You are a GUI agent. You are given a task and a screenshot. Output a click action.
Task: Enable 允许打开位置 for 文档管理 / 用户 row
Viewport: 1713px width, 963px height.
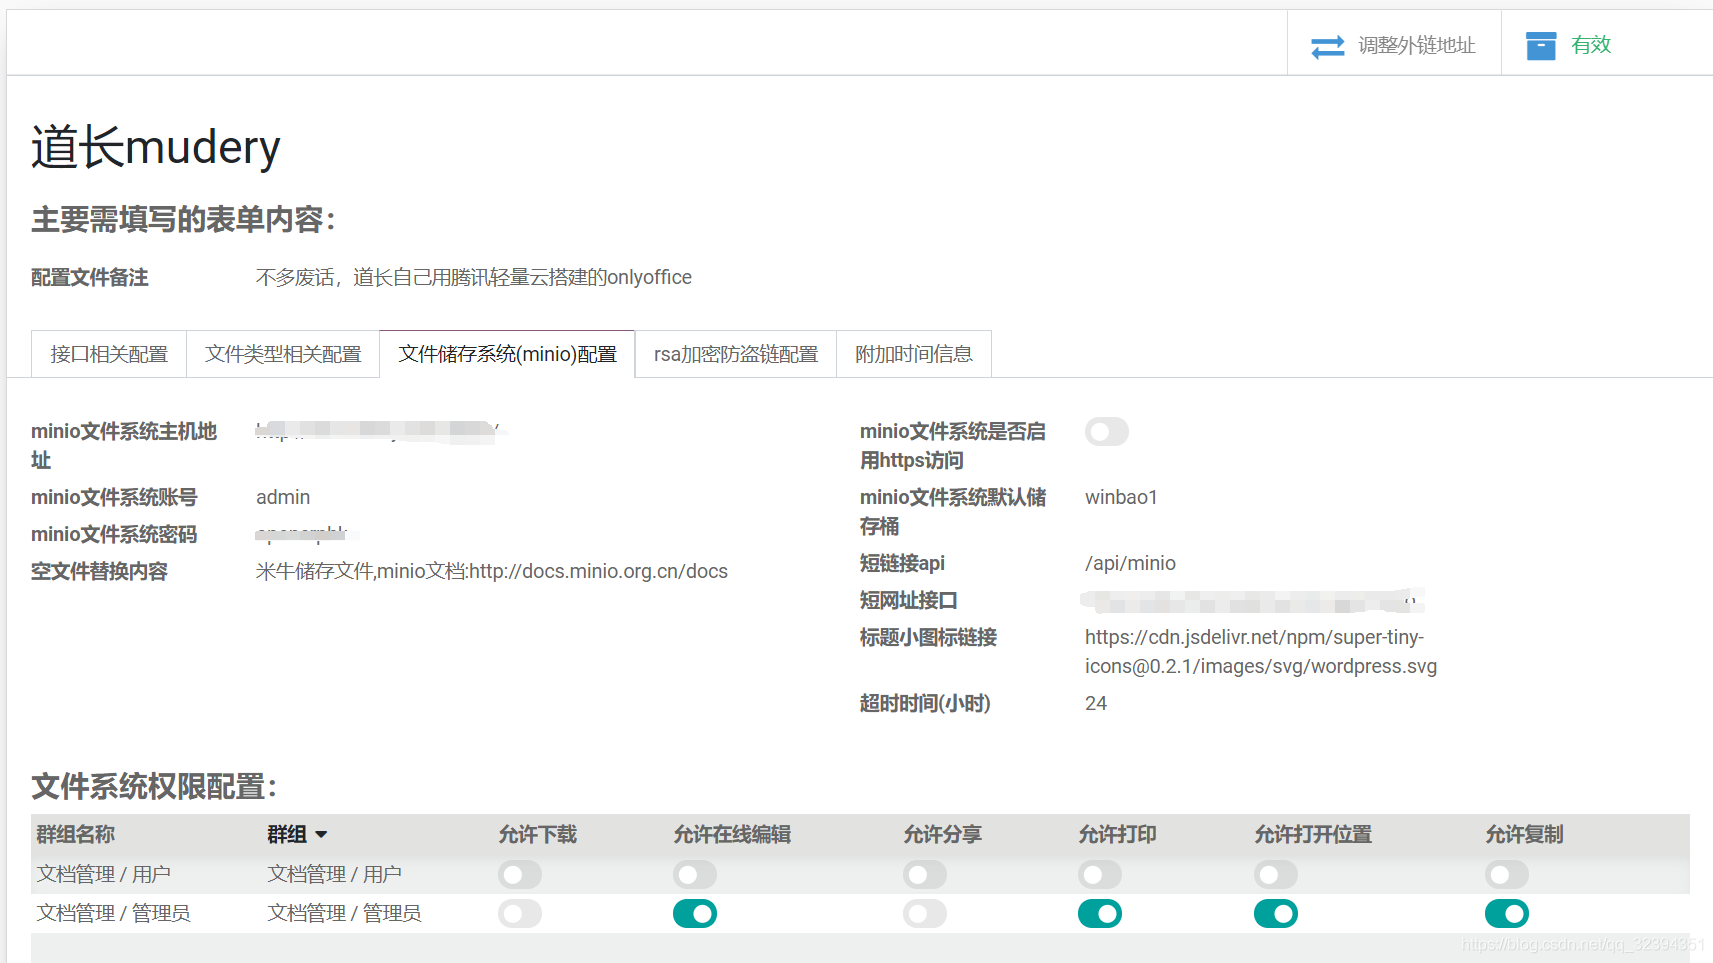(1276, 875)
